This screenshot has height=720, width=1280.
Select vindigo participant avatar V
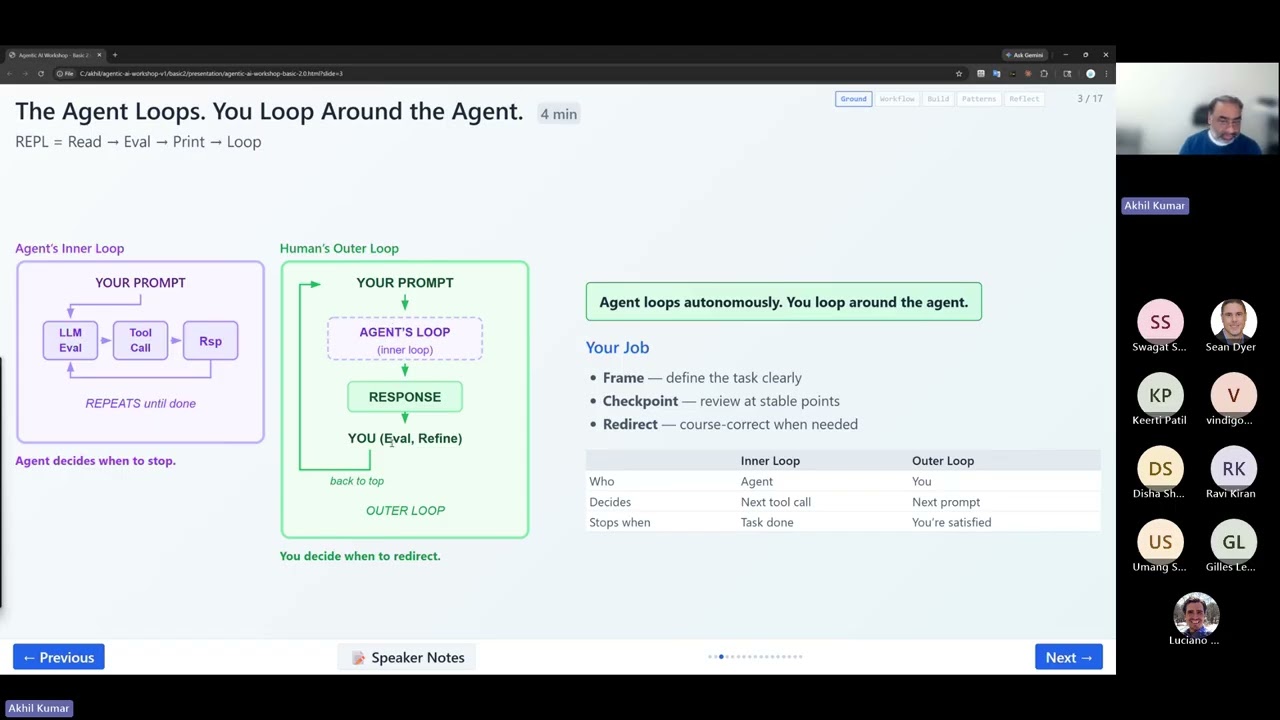(1233, 395)
